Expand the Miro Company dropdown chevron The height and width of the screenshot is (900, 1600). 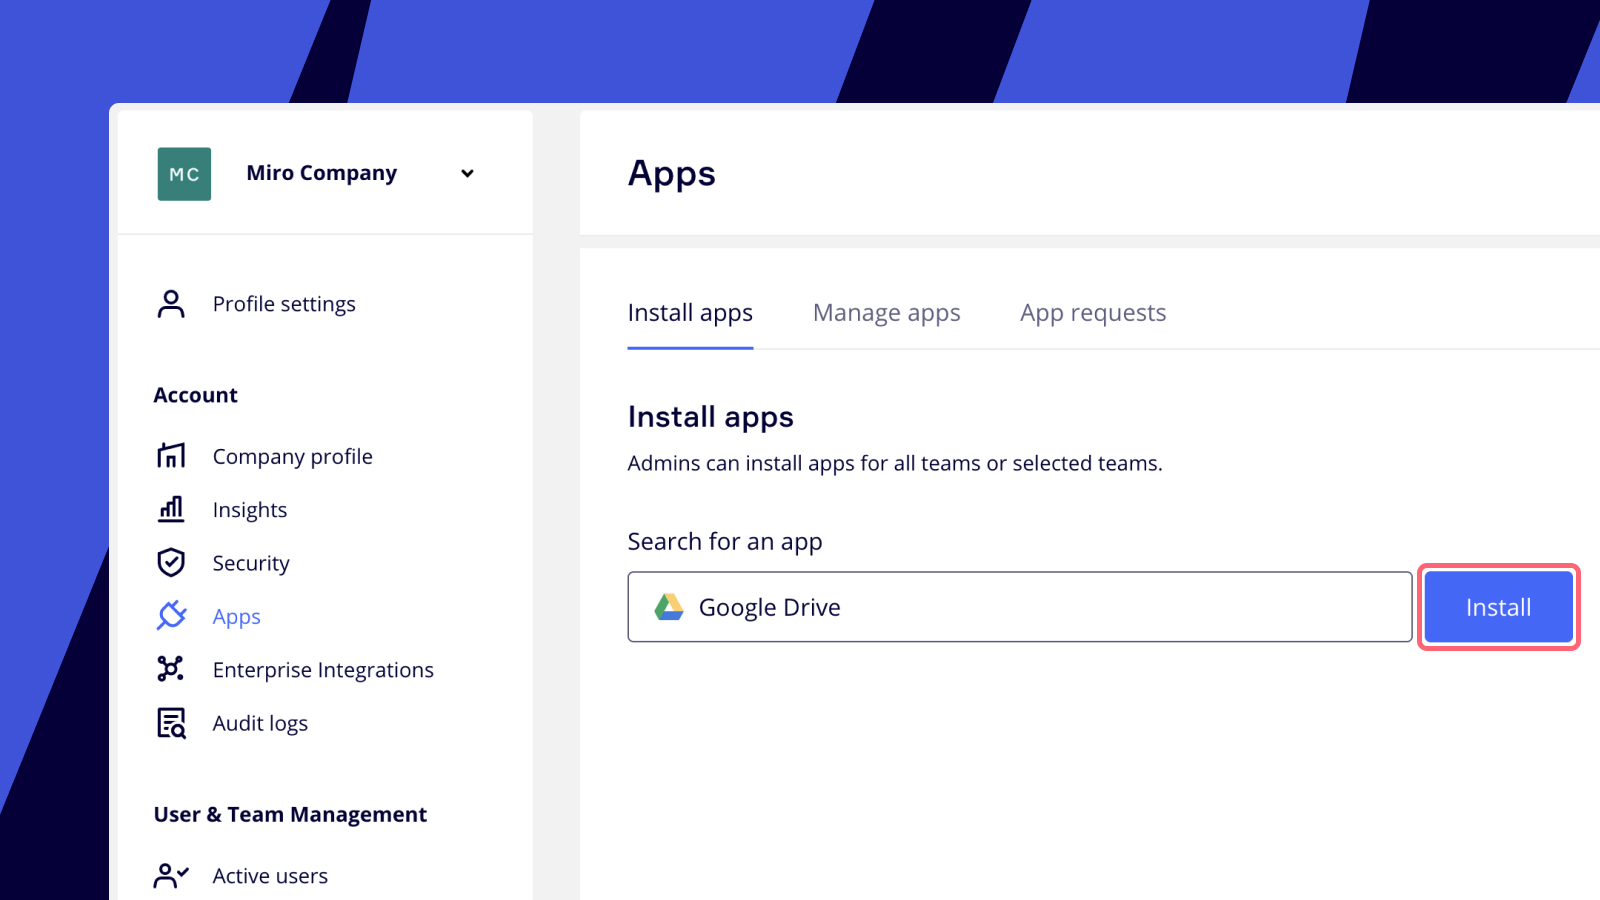click(467, 174)
